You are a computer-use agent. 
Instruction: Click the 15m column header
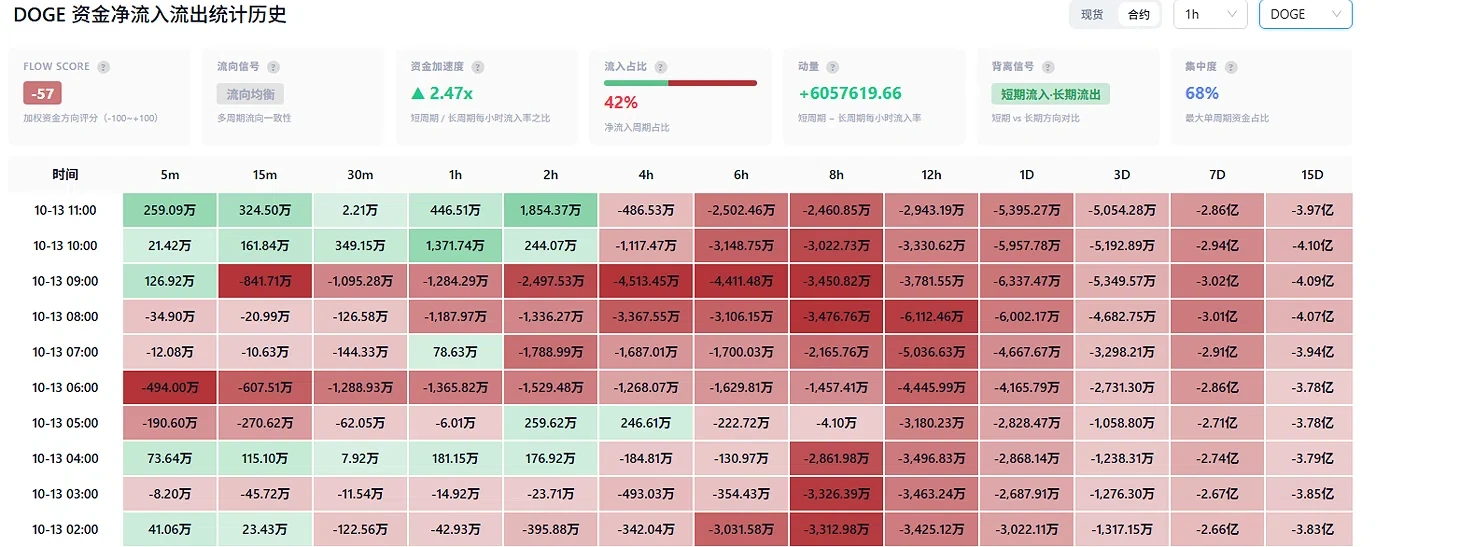click(265, 175)
